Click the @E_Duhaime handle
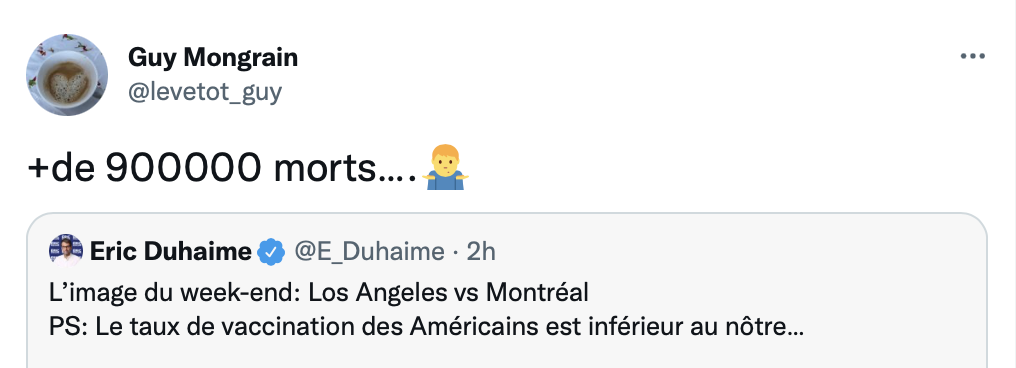Viewport: 1016px width, 368px height. [x=369, y=251]
